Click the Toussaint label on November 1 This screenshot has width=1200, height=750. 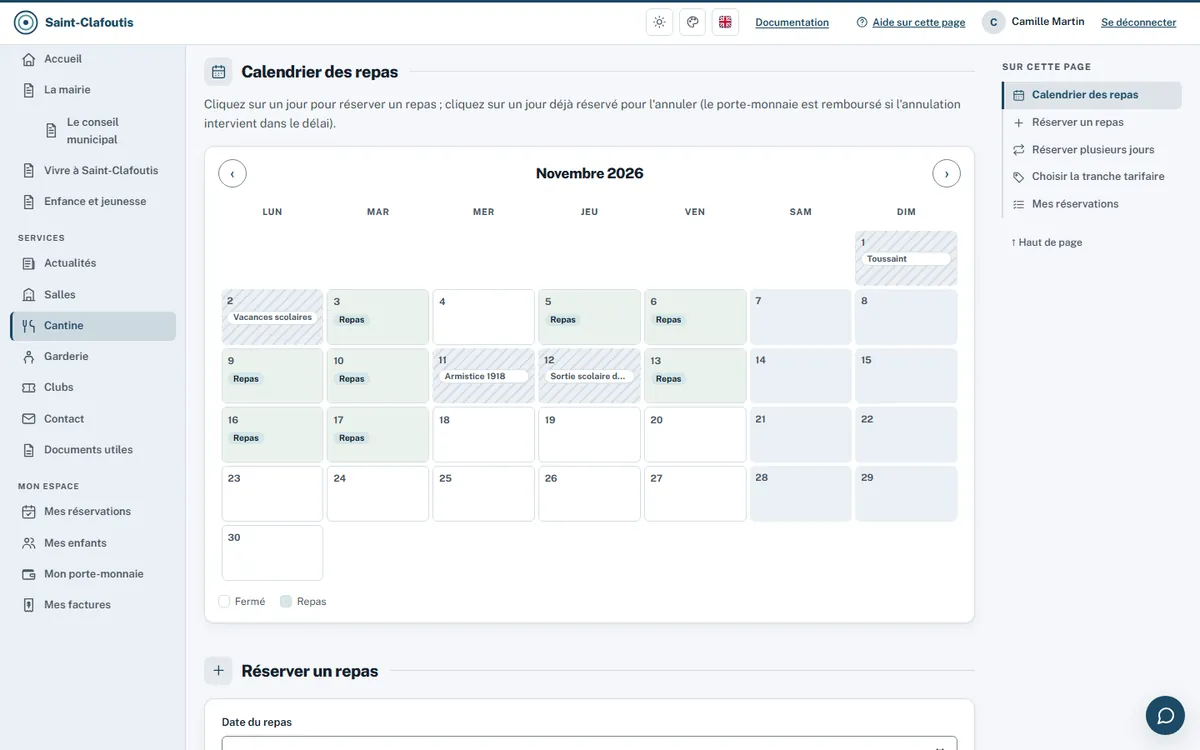pos(906,259)
